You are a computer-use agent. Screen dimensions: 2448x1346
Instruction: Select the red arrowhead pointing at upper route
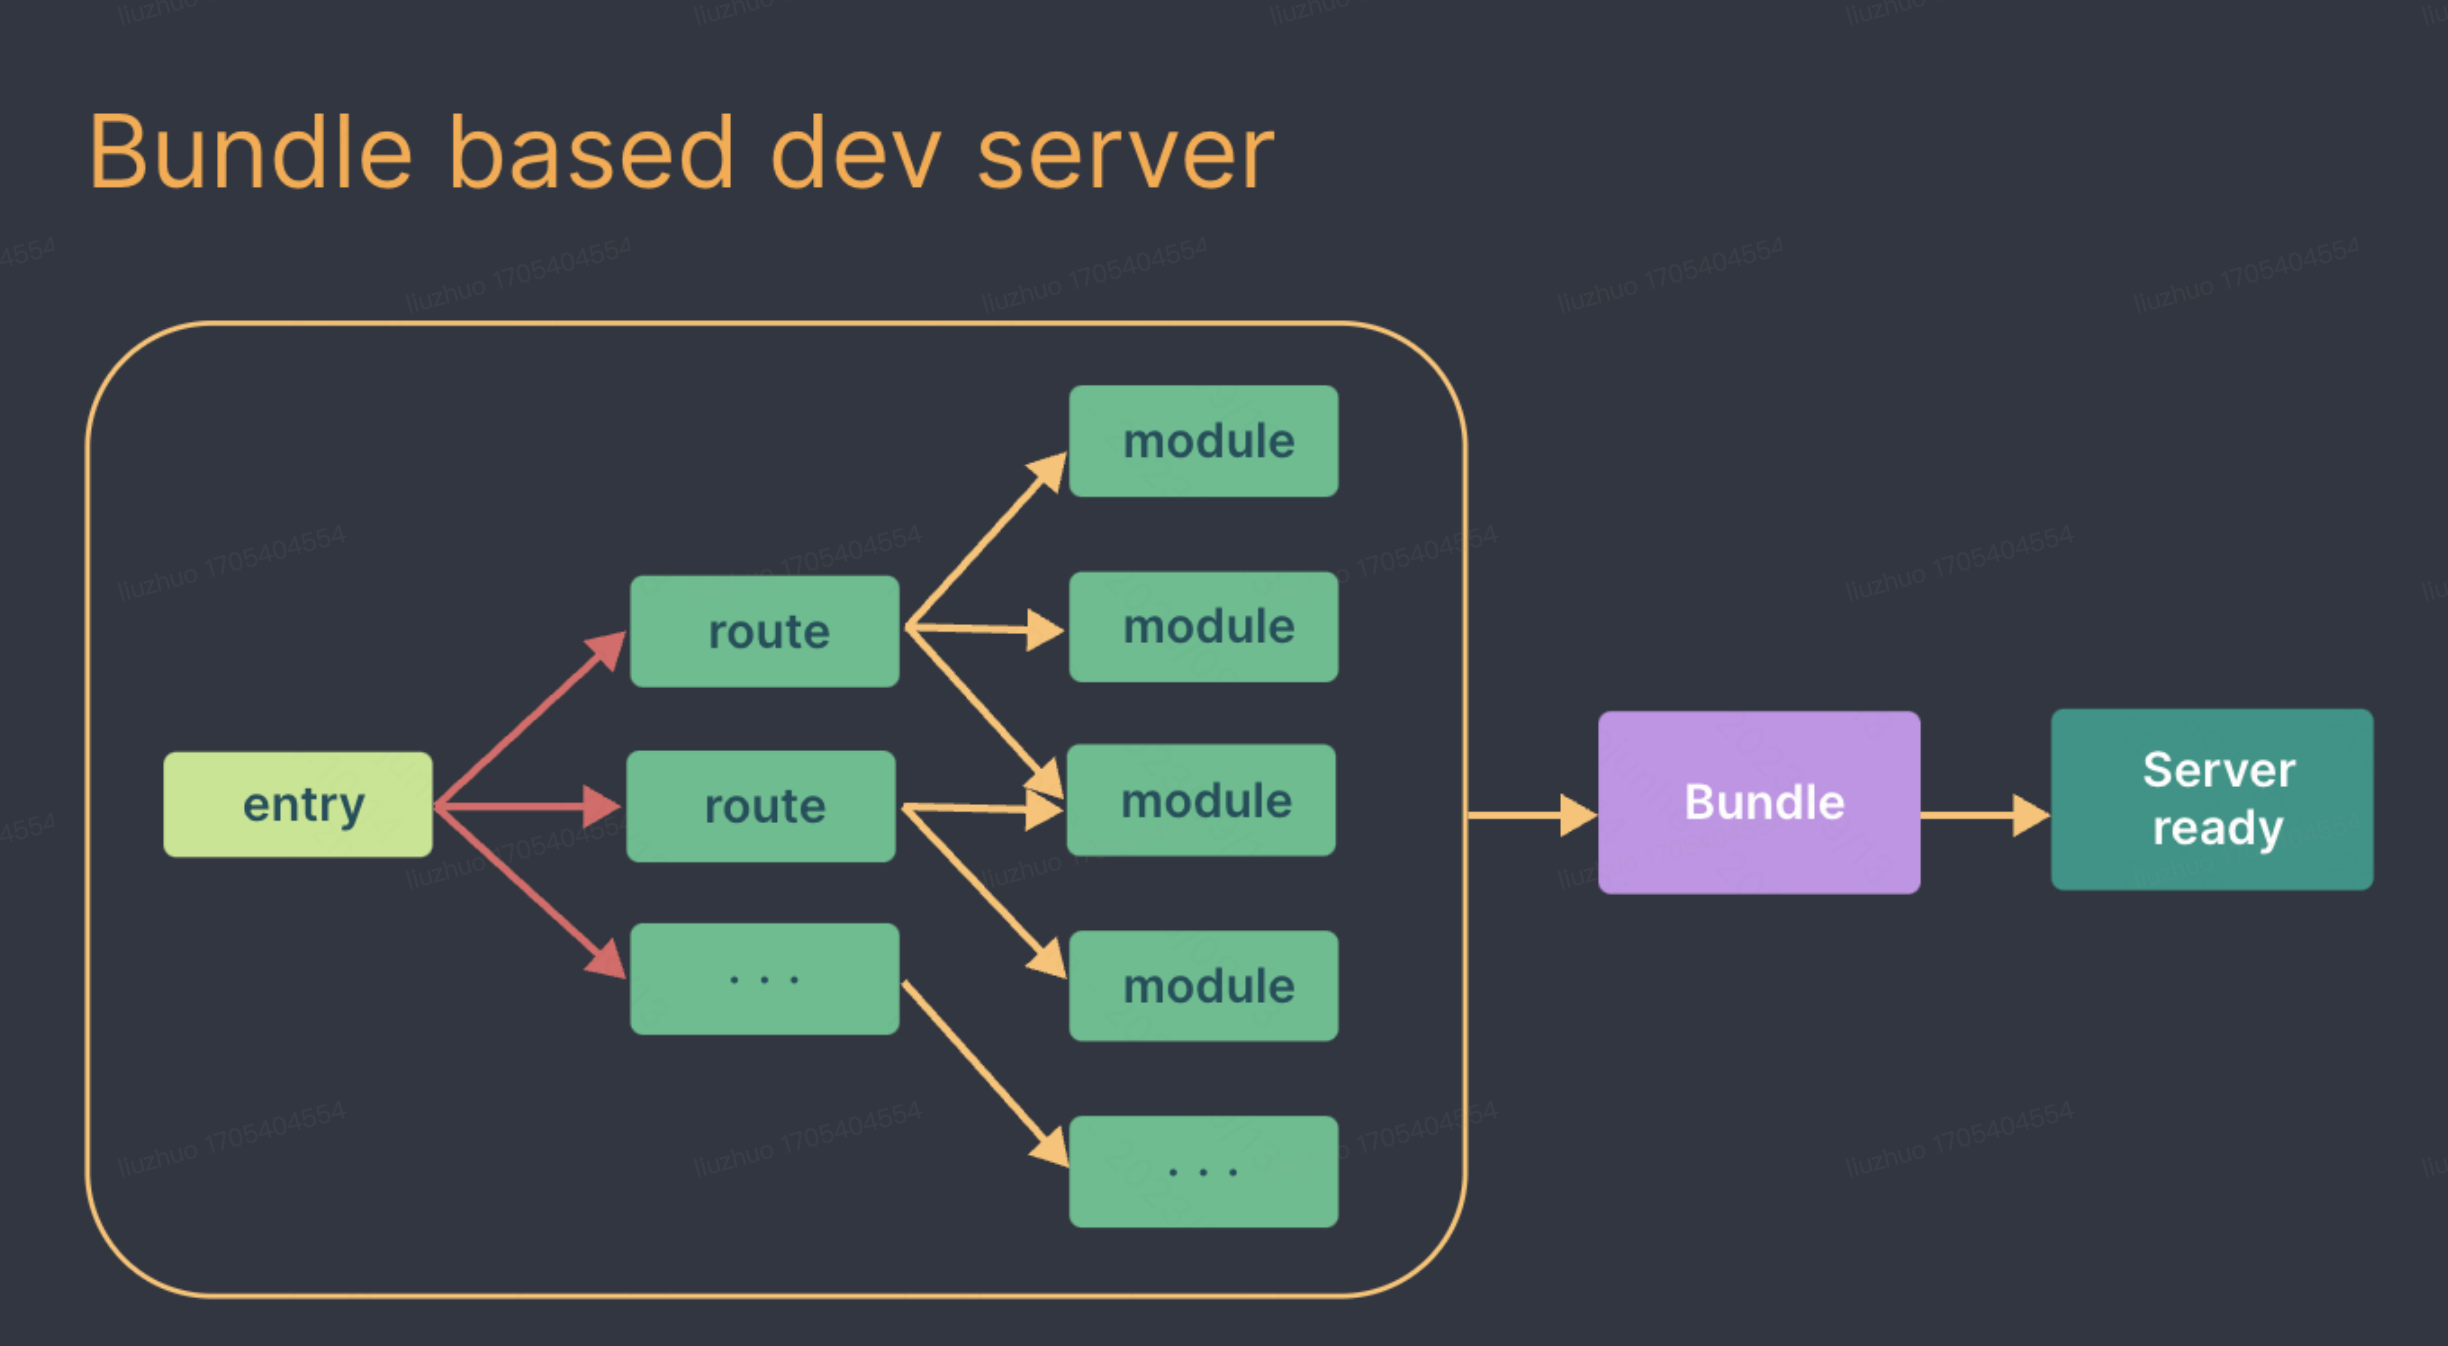[607, 650]
